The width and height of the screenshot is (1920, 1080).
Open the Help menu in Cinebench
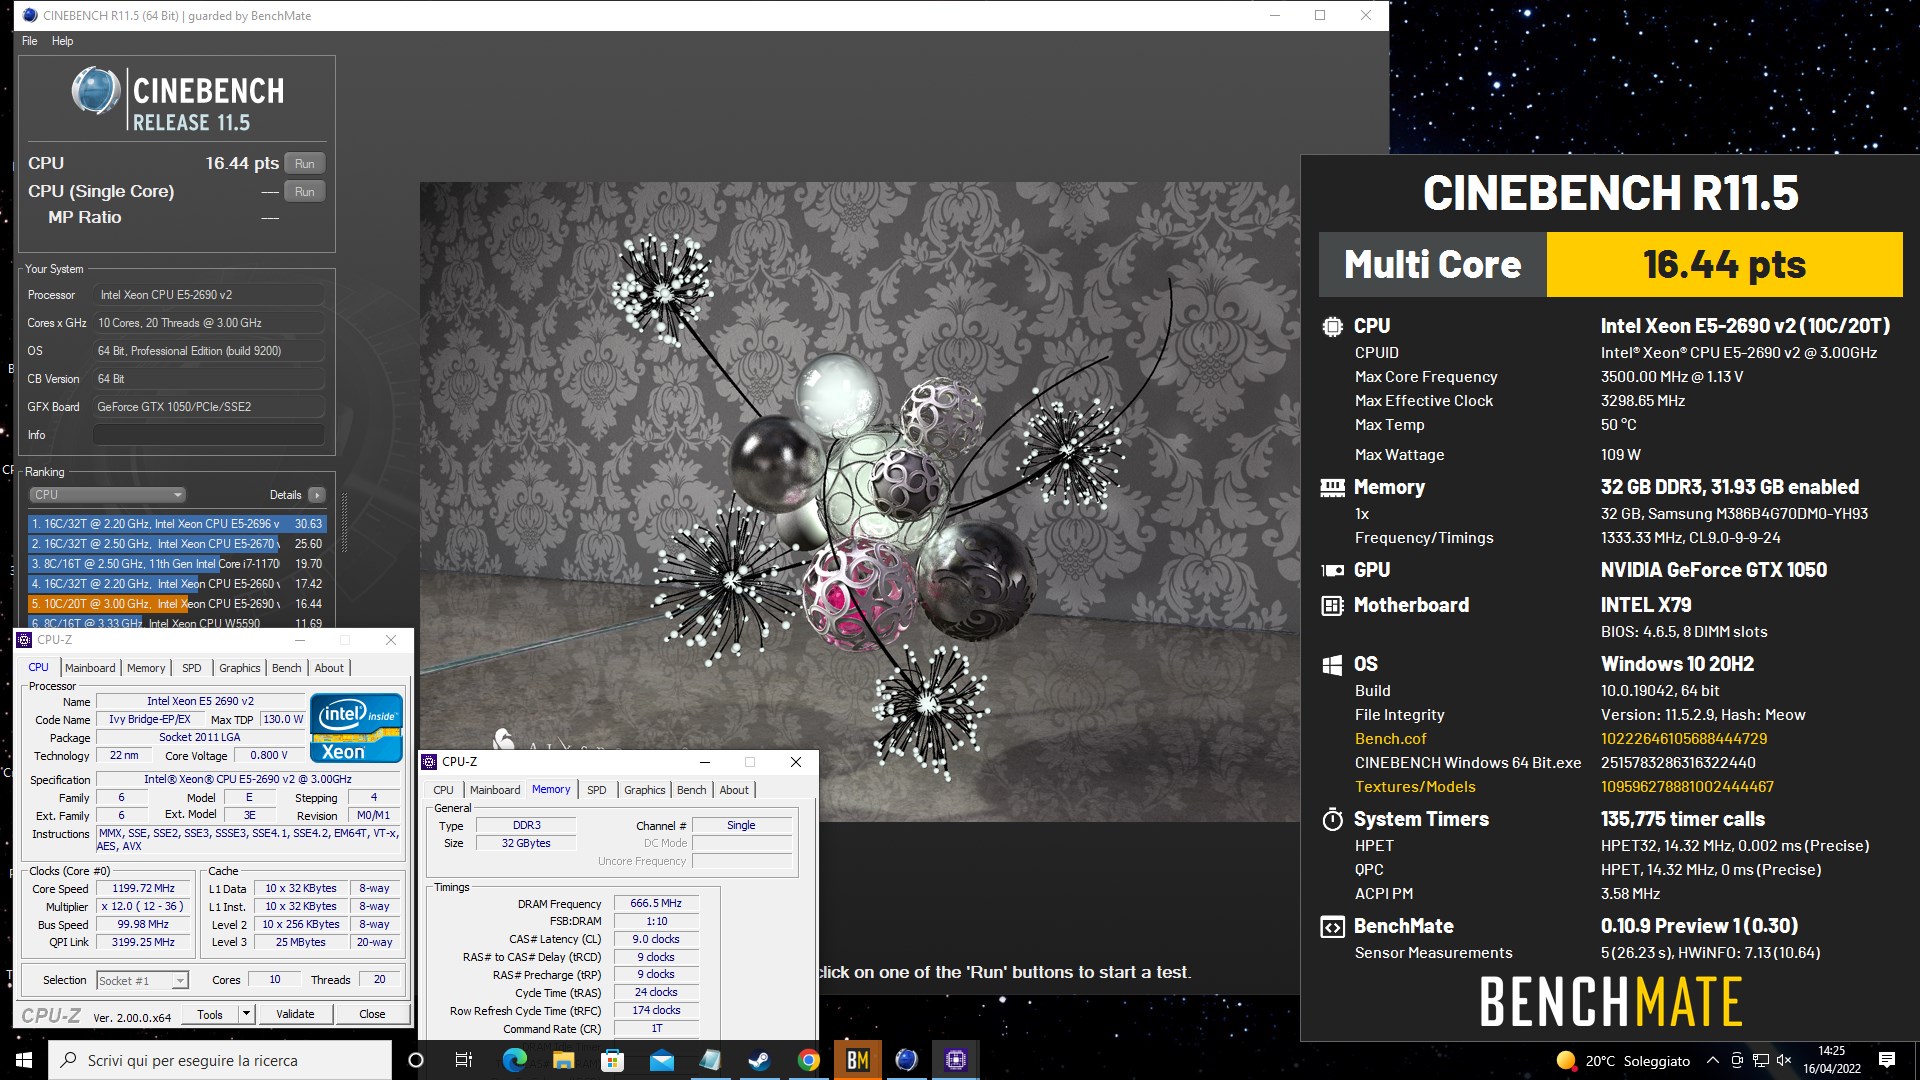pos(63,41)
